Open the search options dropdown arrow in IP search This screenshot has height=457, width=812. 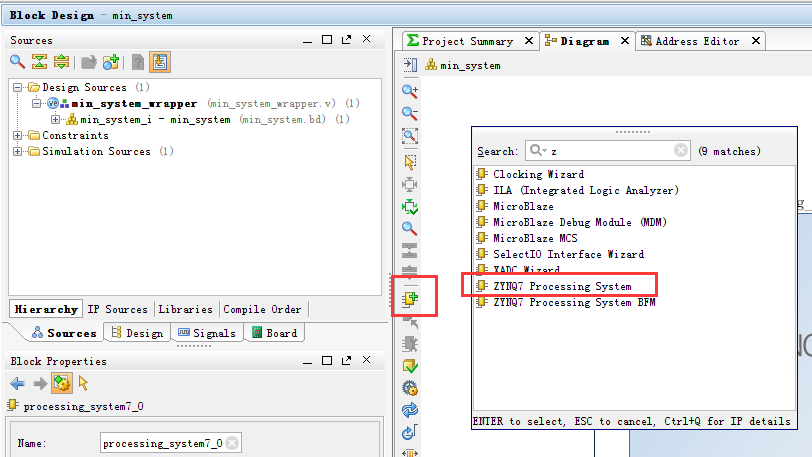tap(545, 151)
